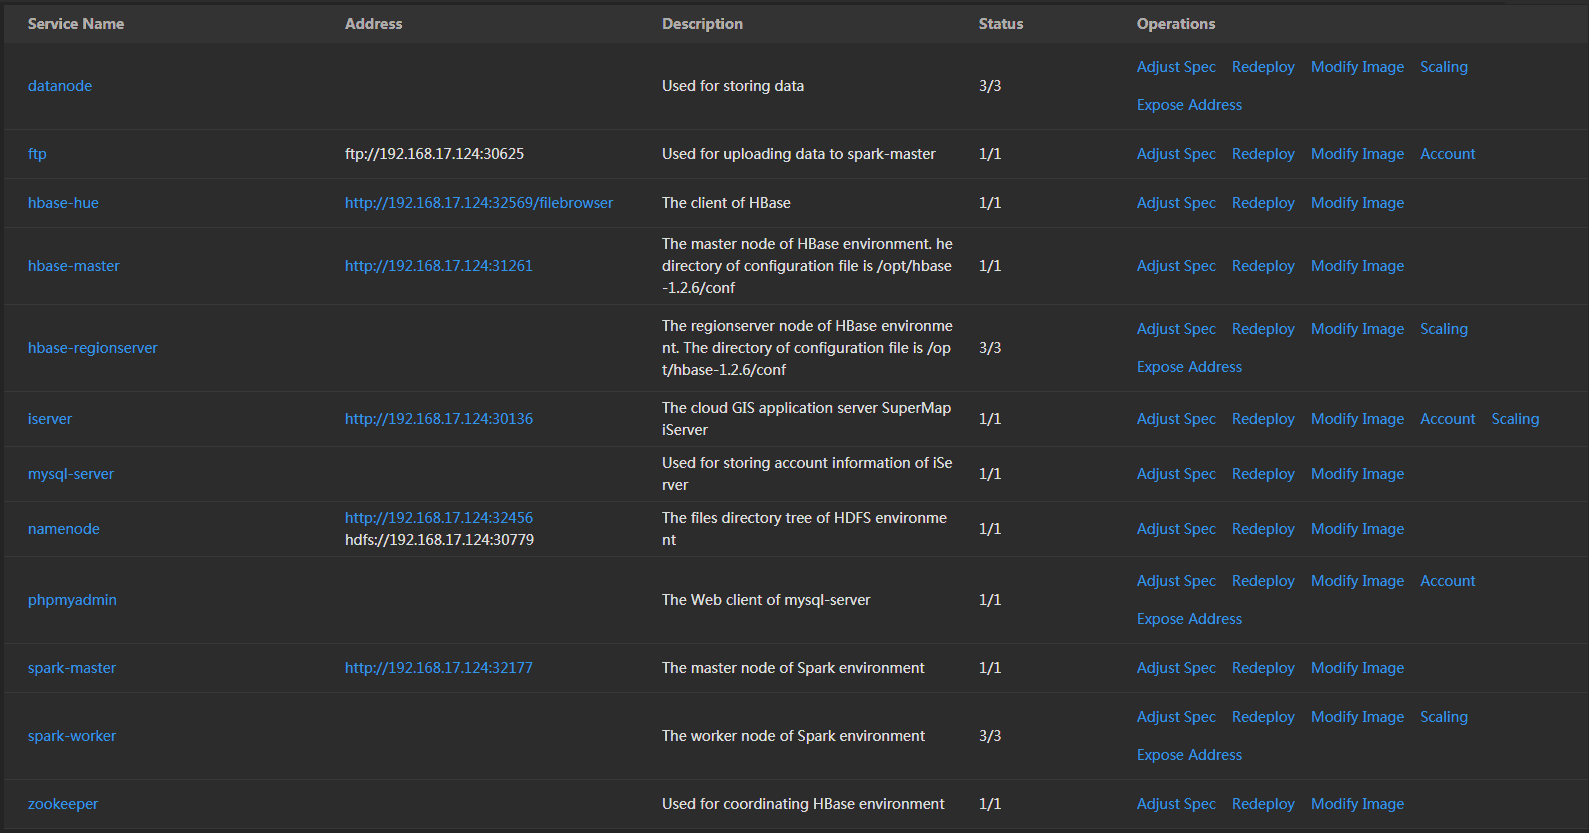The width and height of the screenshot is (1589, 833).
Task: Select Scaling for hbase-regionserver
Action: 1443,329
